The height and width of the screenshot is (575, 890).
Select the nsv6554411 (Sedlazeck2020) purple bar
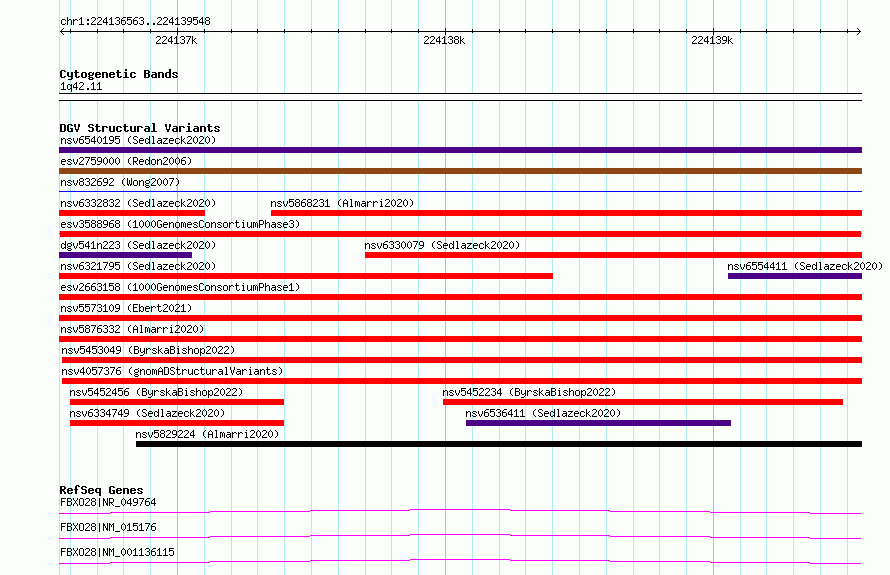coord(795,276)
